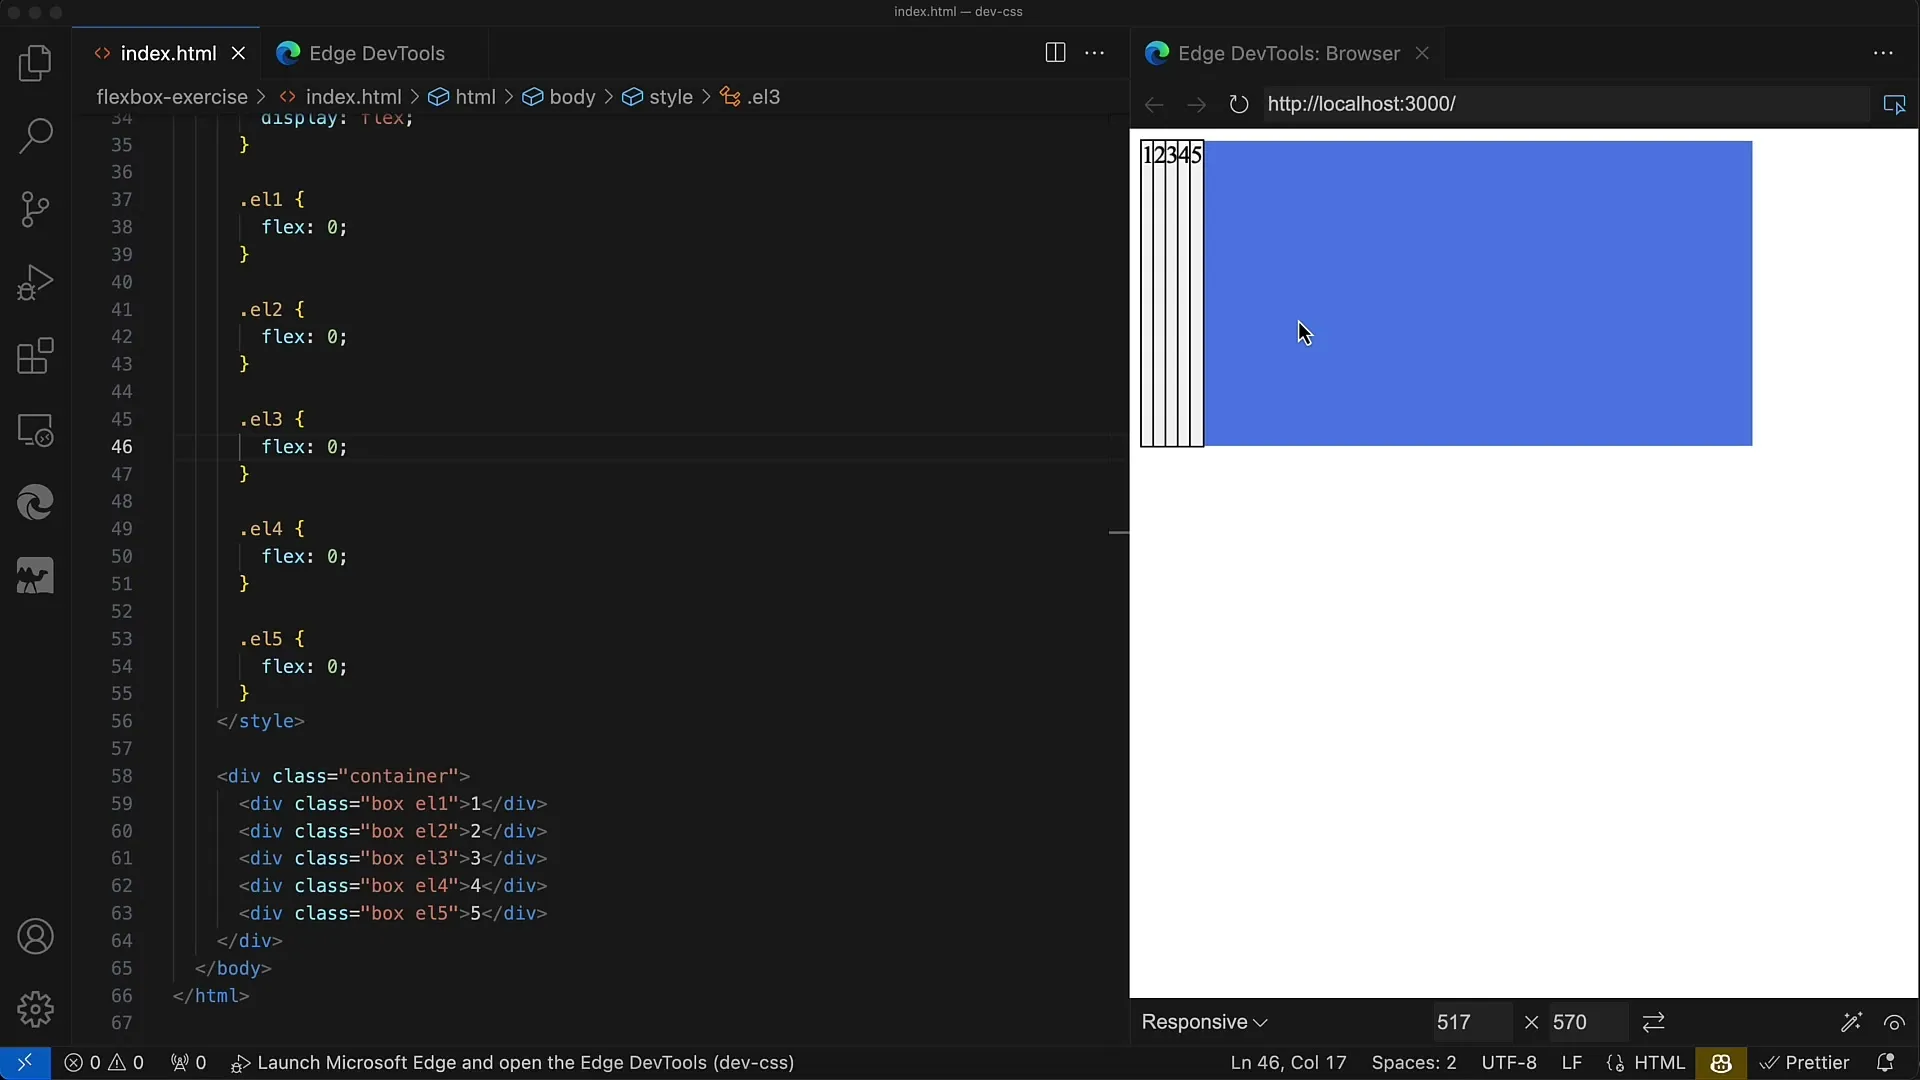Open the emulate CSS media wand icon
The image size is (1920, 1080).
[1851, 1022]
